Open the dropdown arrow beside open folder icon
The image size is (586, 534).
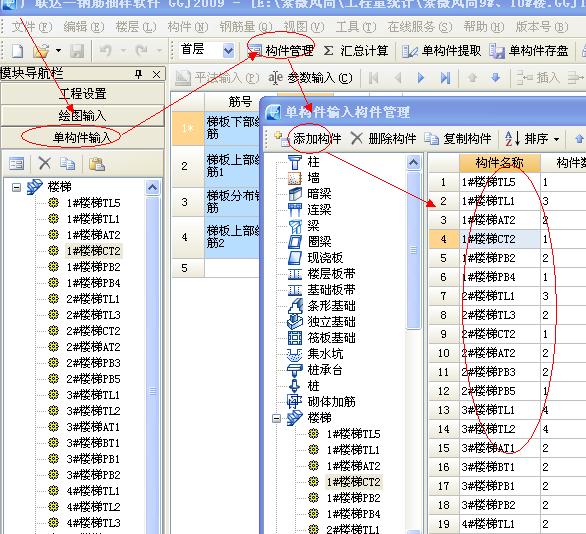[x=58, y=50]
